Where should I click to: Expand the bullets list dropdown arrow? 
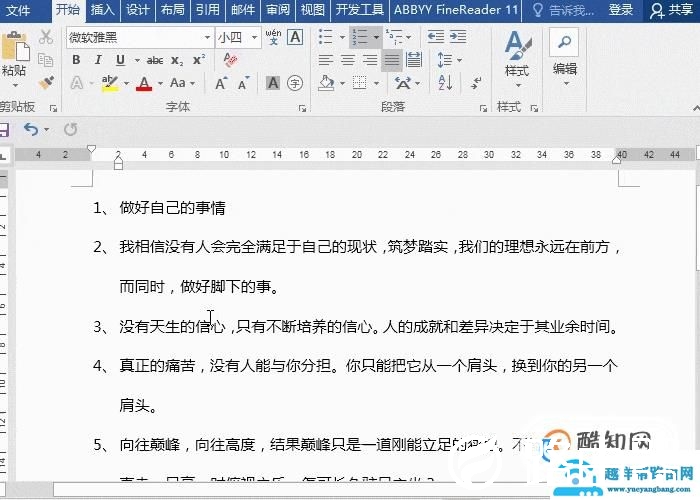point(342,37)
